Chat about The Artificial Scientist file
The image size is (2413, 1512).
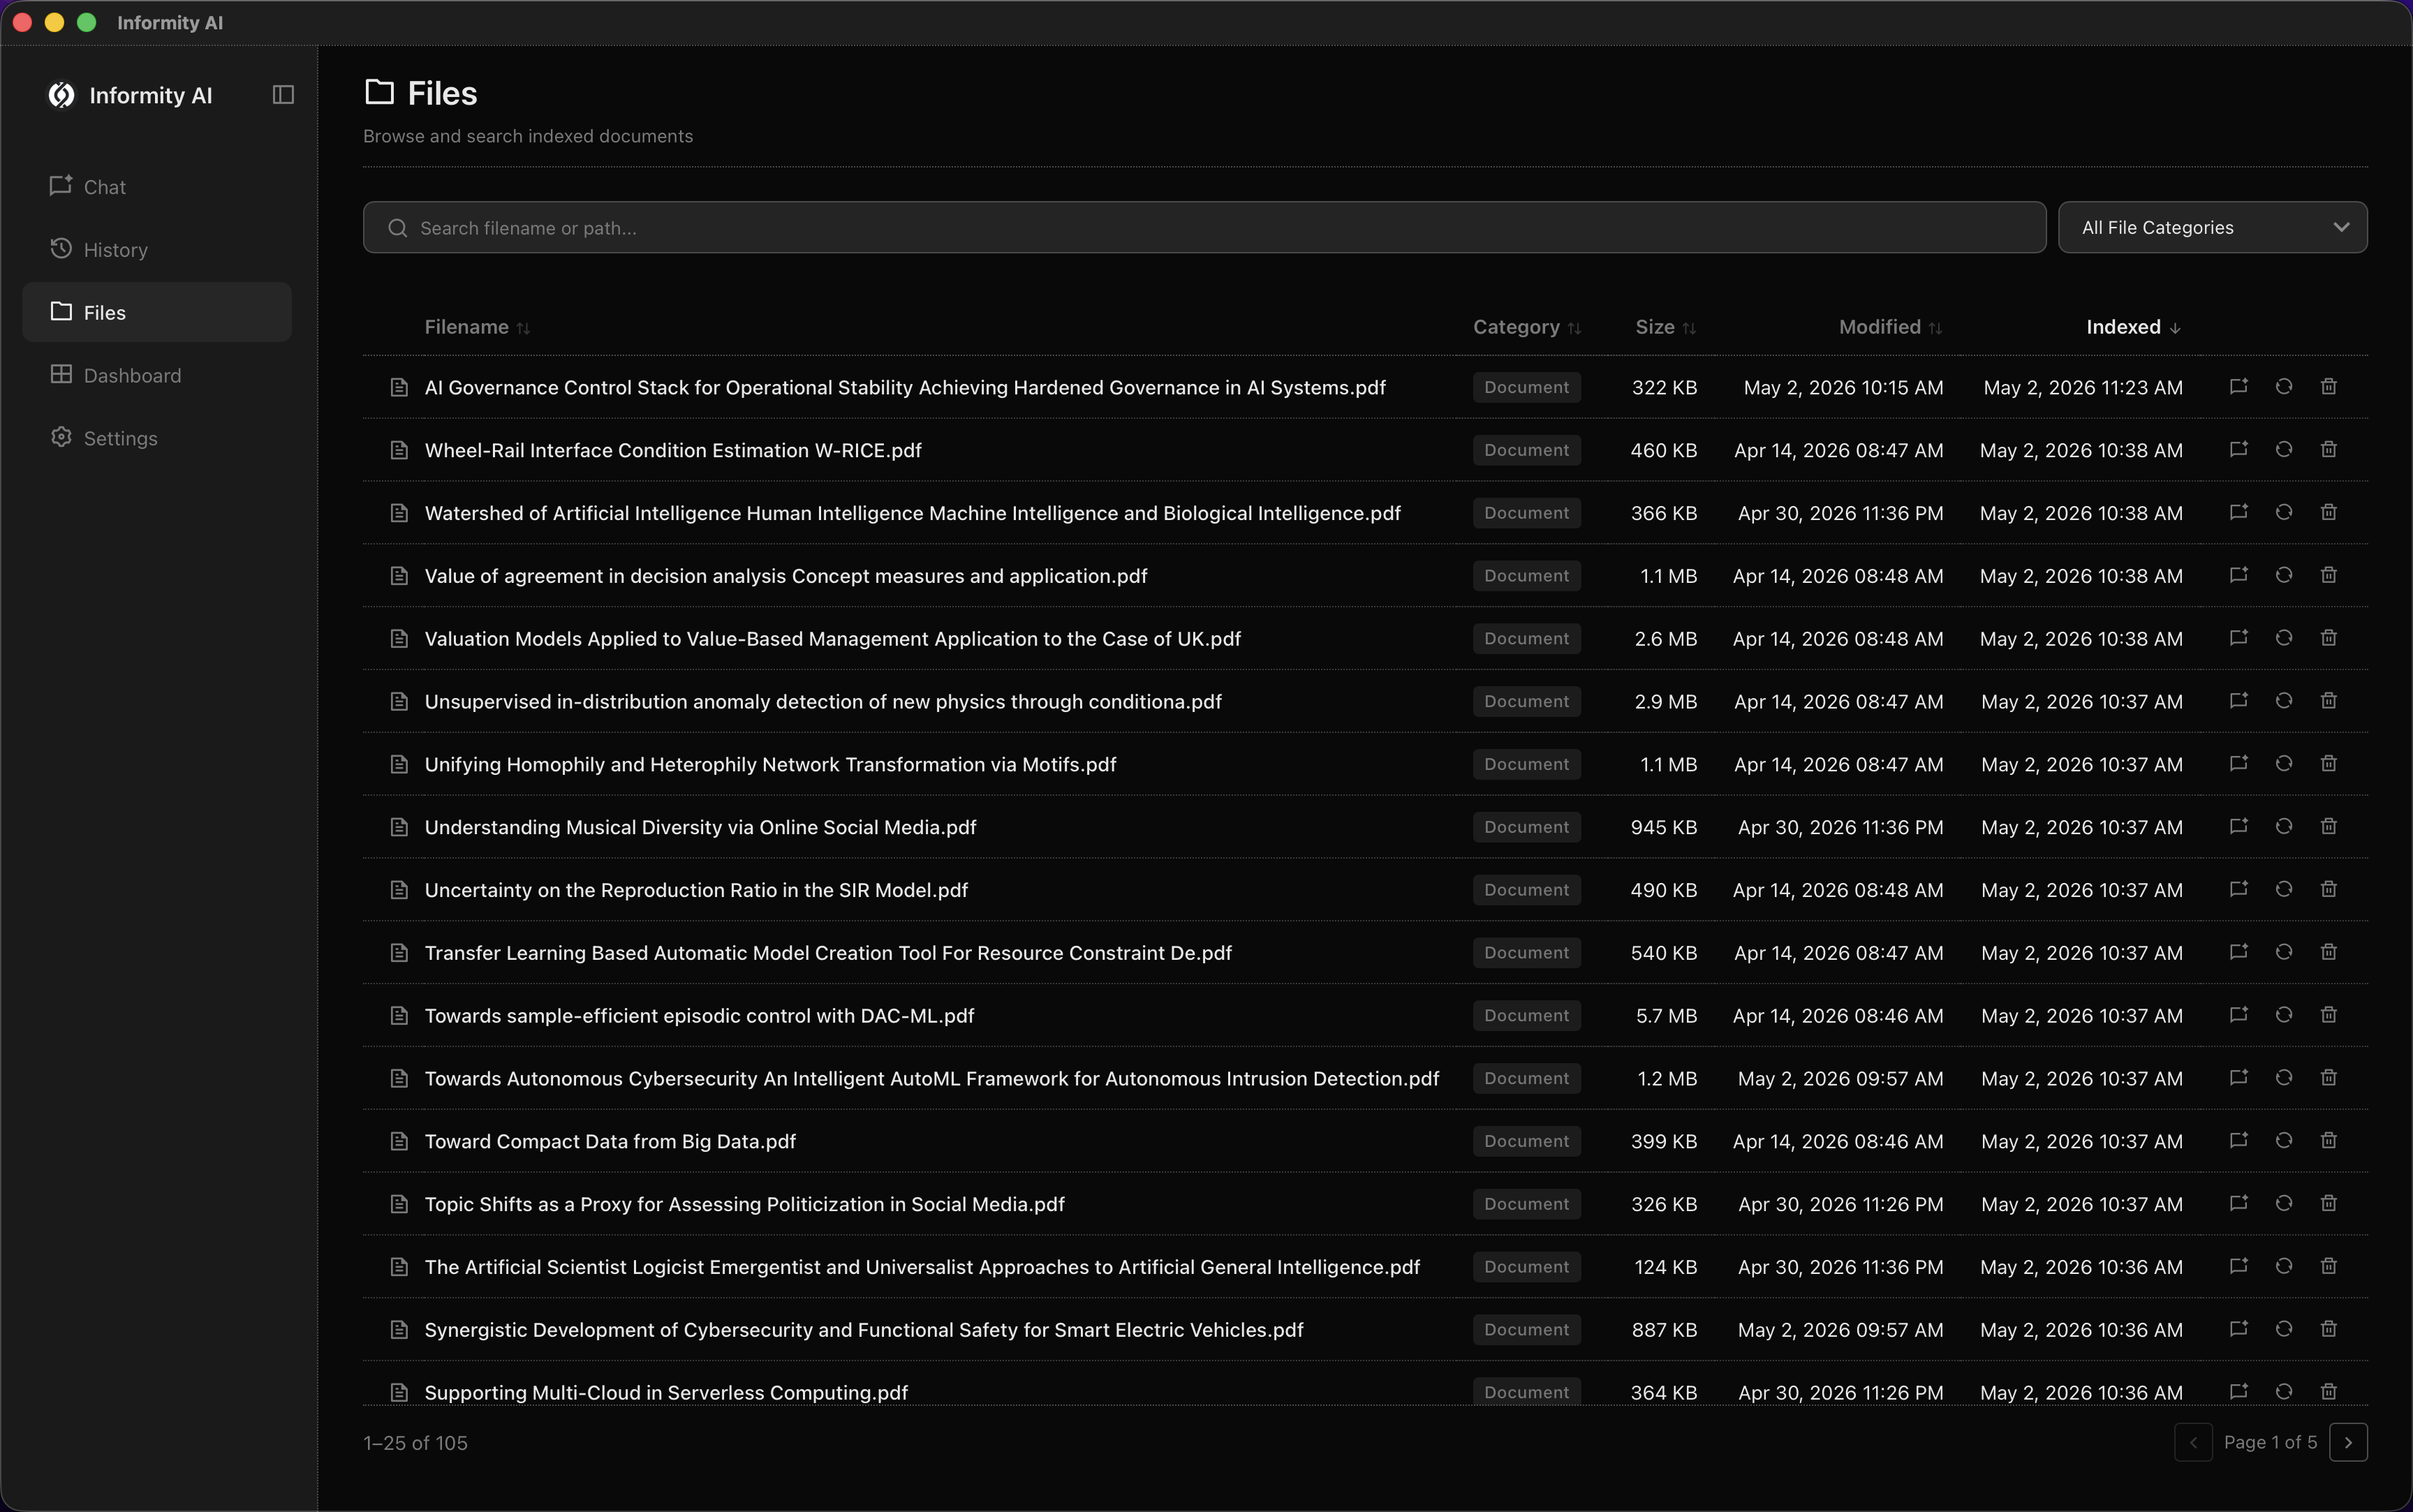[2239, 1267]
